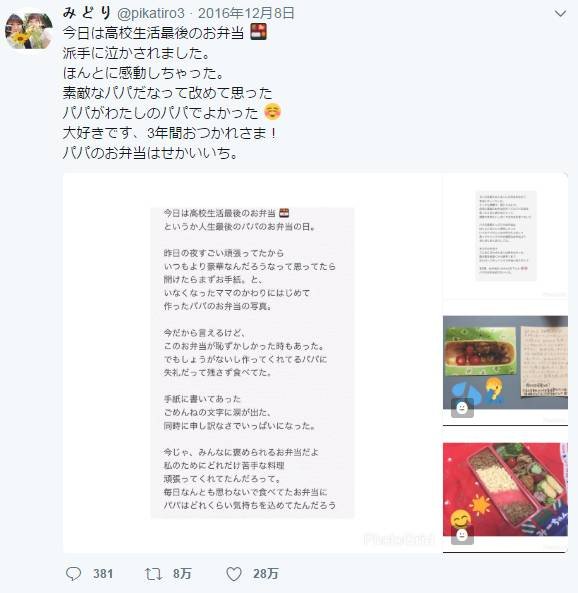Click the 28万 likes count
The image size is (578, 593).
[266, 574]
